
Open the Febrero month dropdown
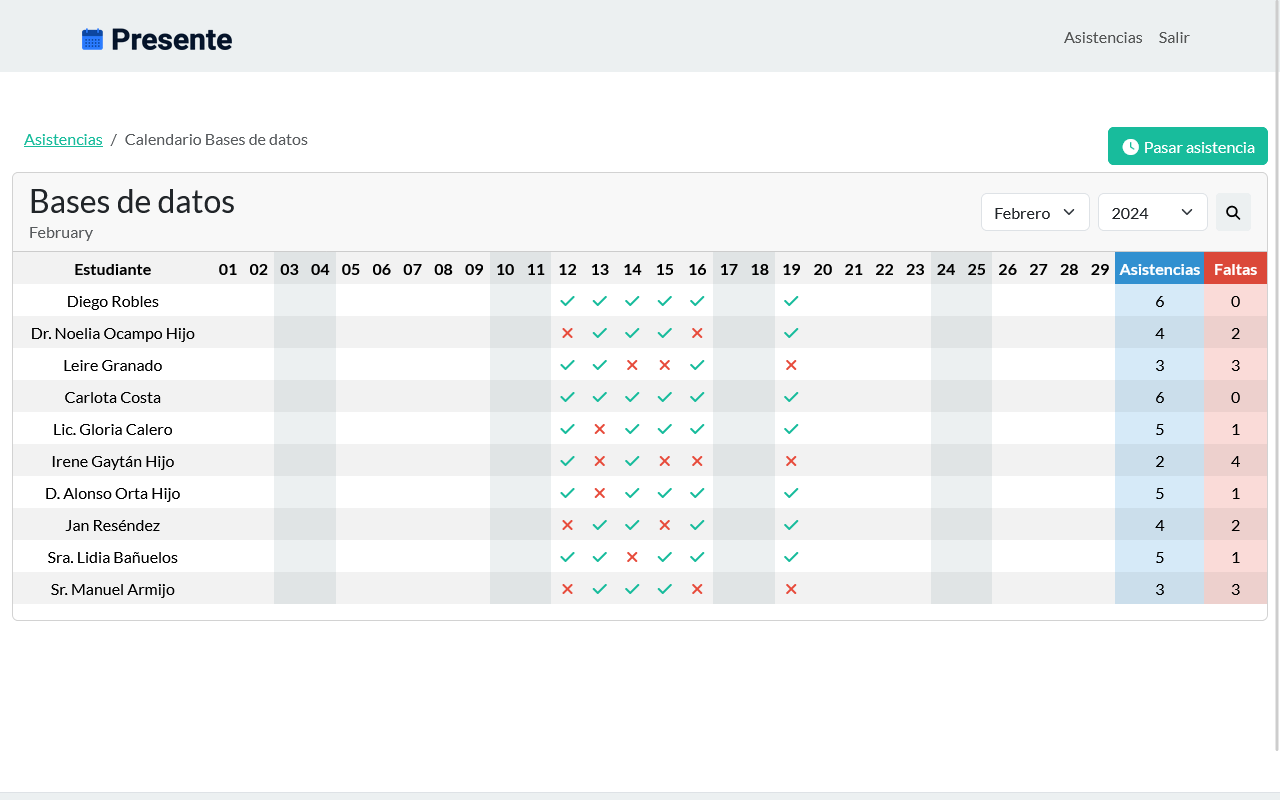coord(1035,213)
